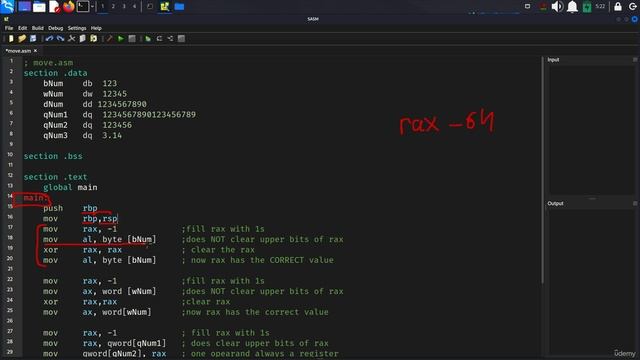The image size is (640, 360).
Task: Lock the screen using the padlock icon
Action: (618, 7)
